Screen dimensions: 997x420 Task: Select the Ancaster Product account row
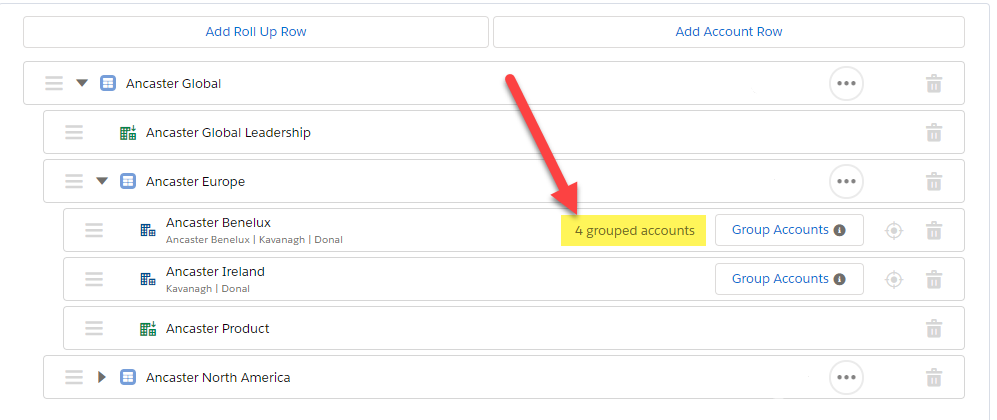coord(218,328)
